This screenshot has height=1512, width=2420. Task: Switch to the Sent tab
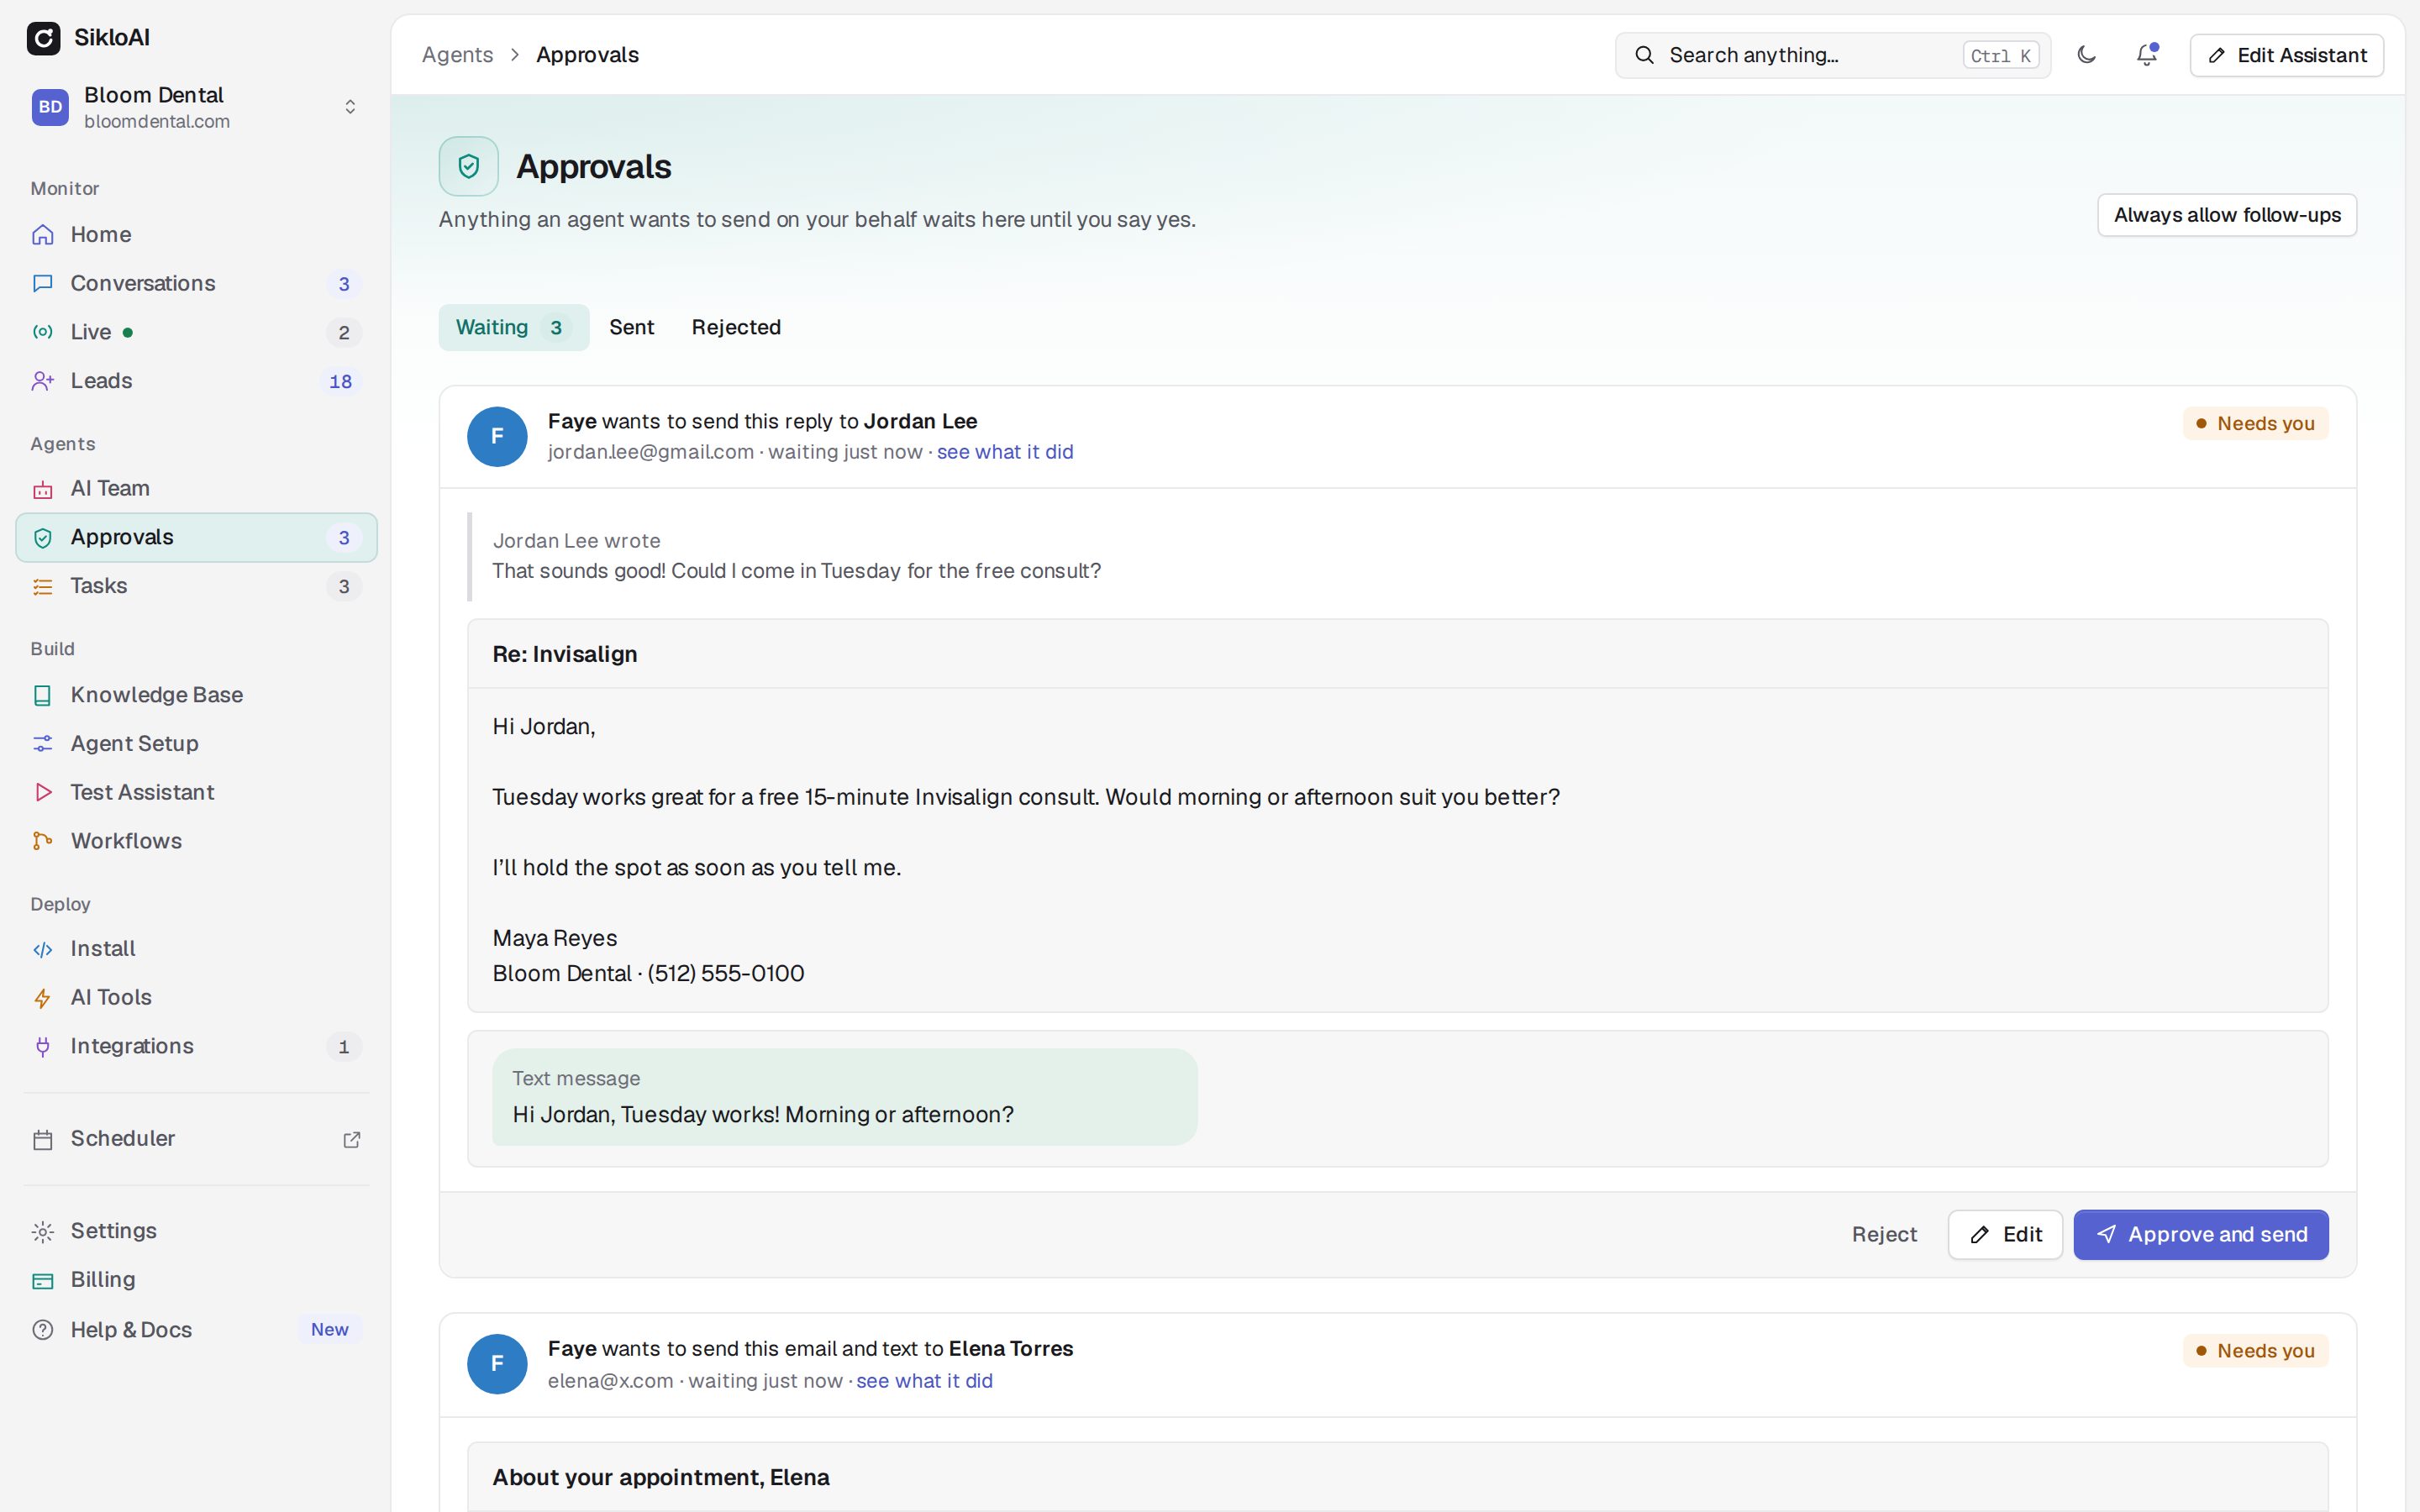632,327
